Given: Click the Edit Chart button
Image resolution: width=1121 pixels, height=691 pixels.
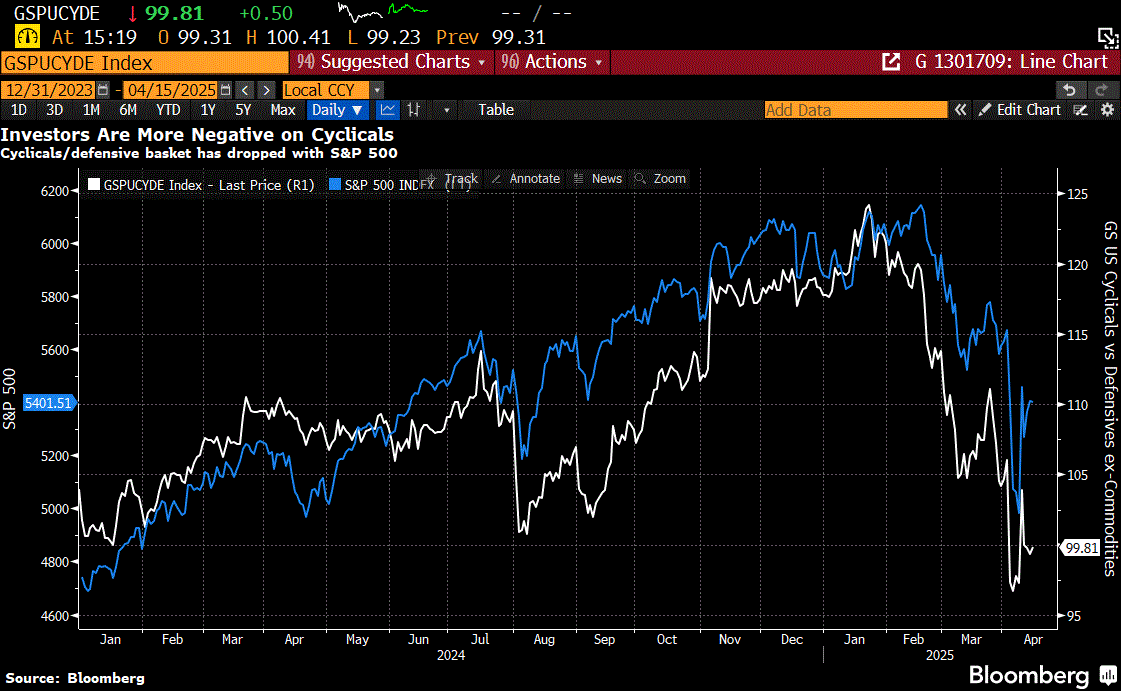Looking at the screenshot, I should pyautogui.click(x=1019, y=110).
